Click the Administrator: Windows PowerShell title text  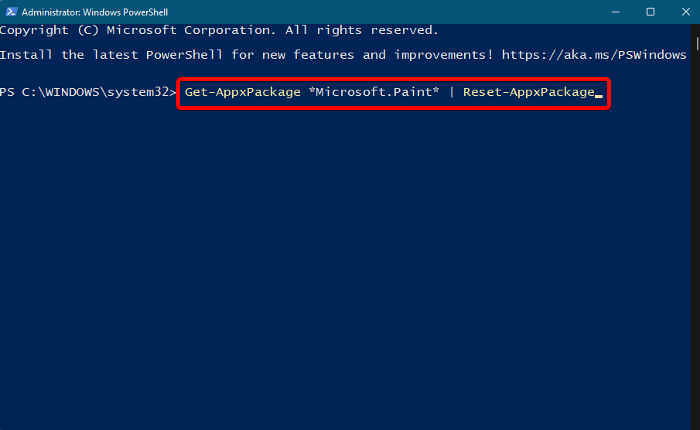[x=91, y=11]
